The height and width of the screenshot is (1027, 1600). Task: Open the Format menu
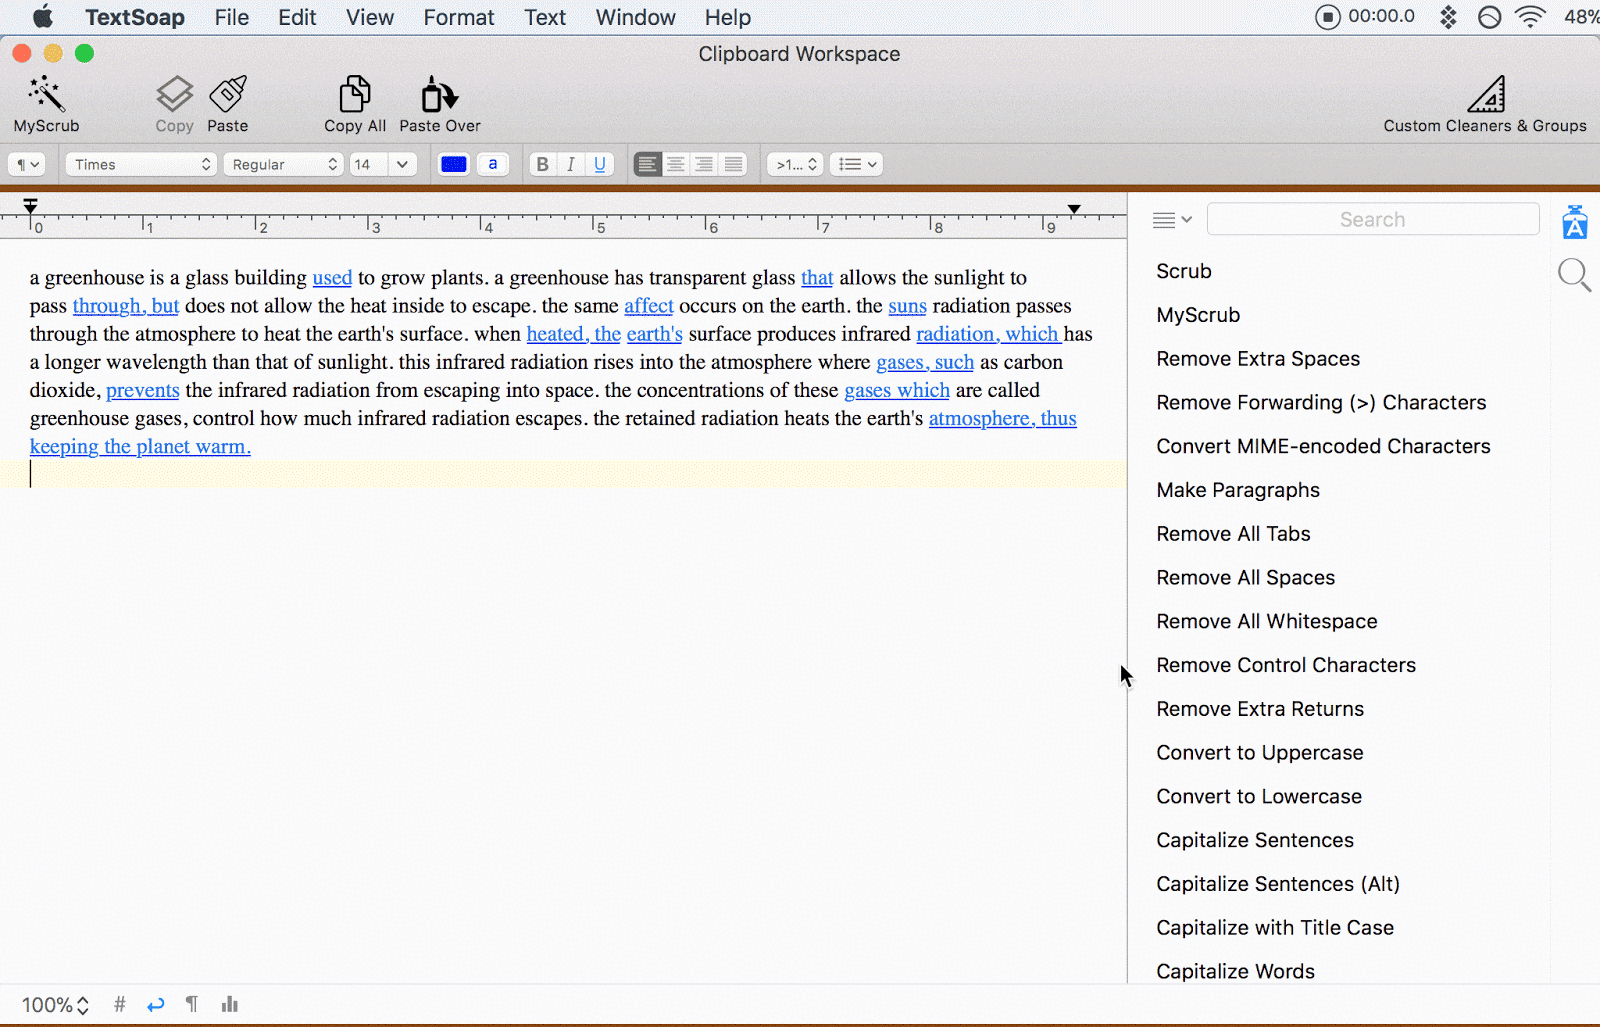point(459,17)
